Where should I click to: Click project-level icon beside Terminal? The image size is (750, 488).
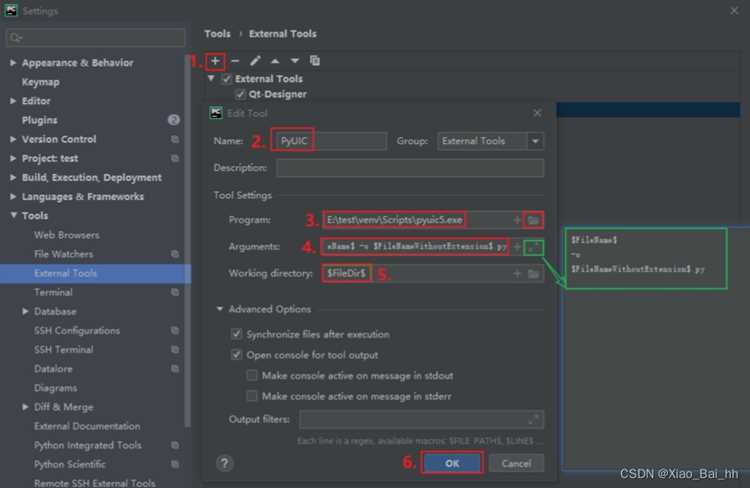(x=175, y=292)
